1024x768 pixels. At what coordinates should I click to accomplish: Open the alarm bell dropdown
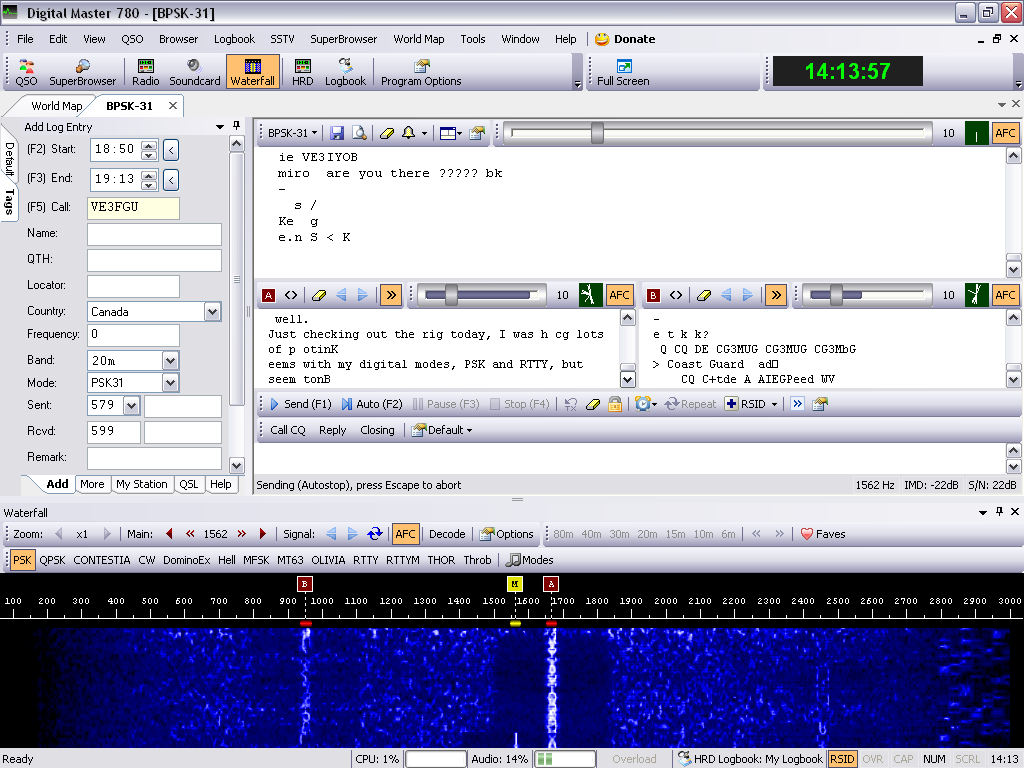coord(414,133)
